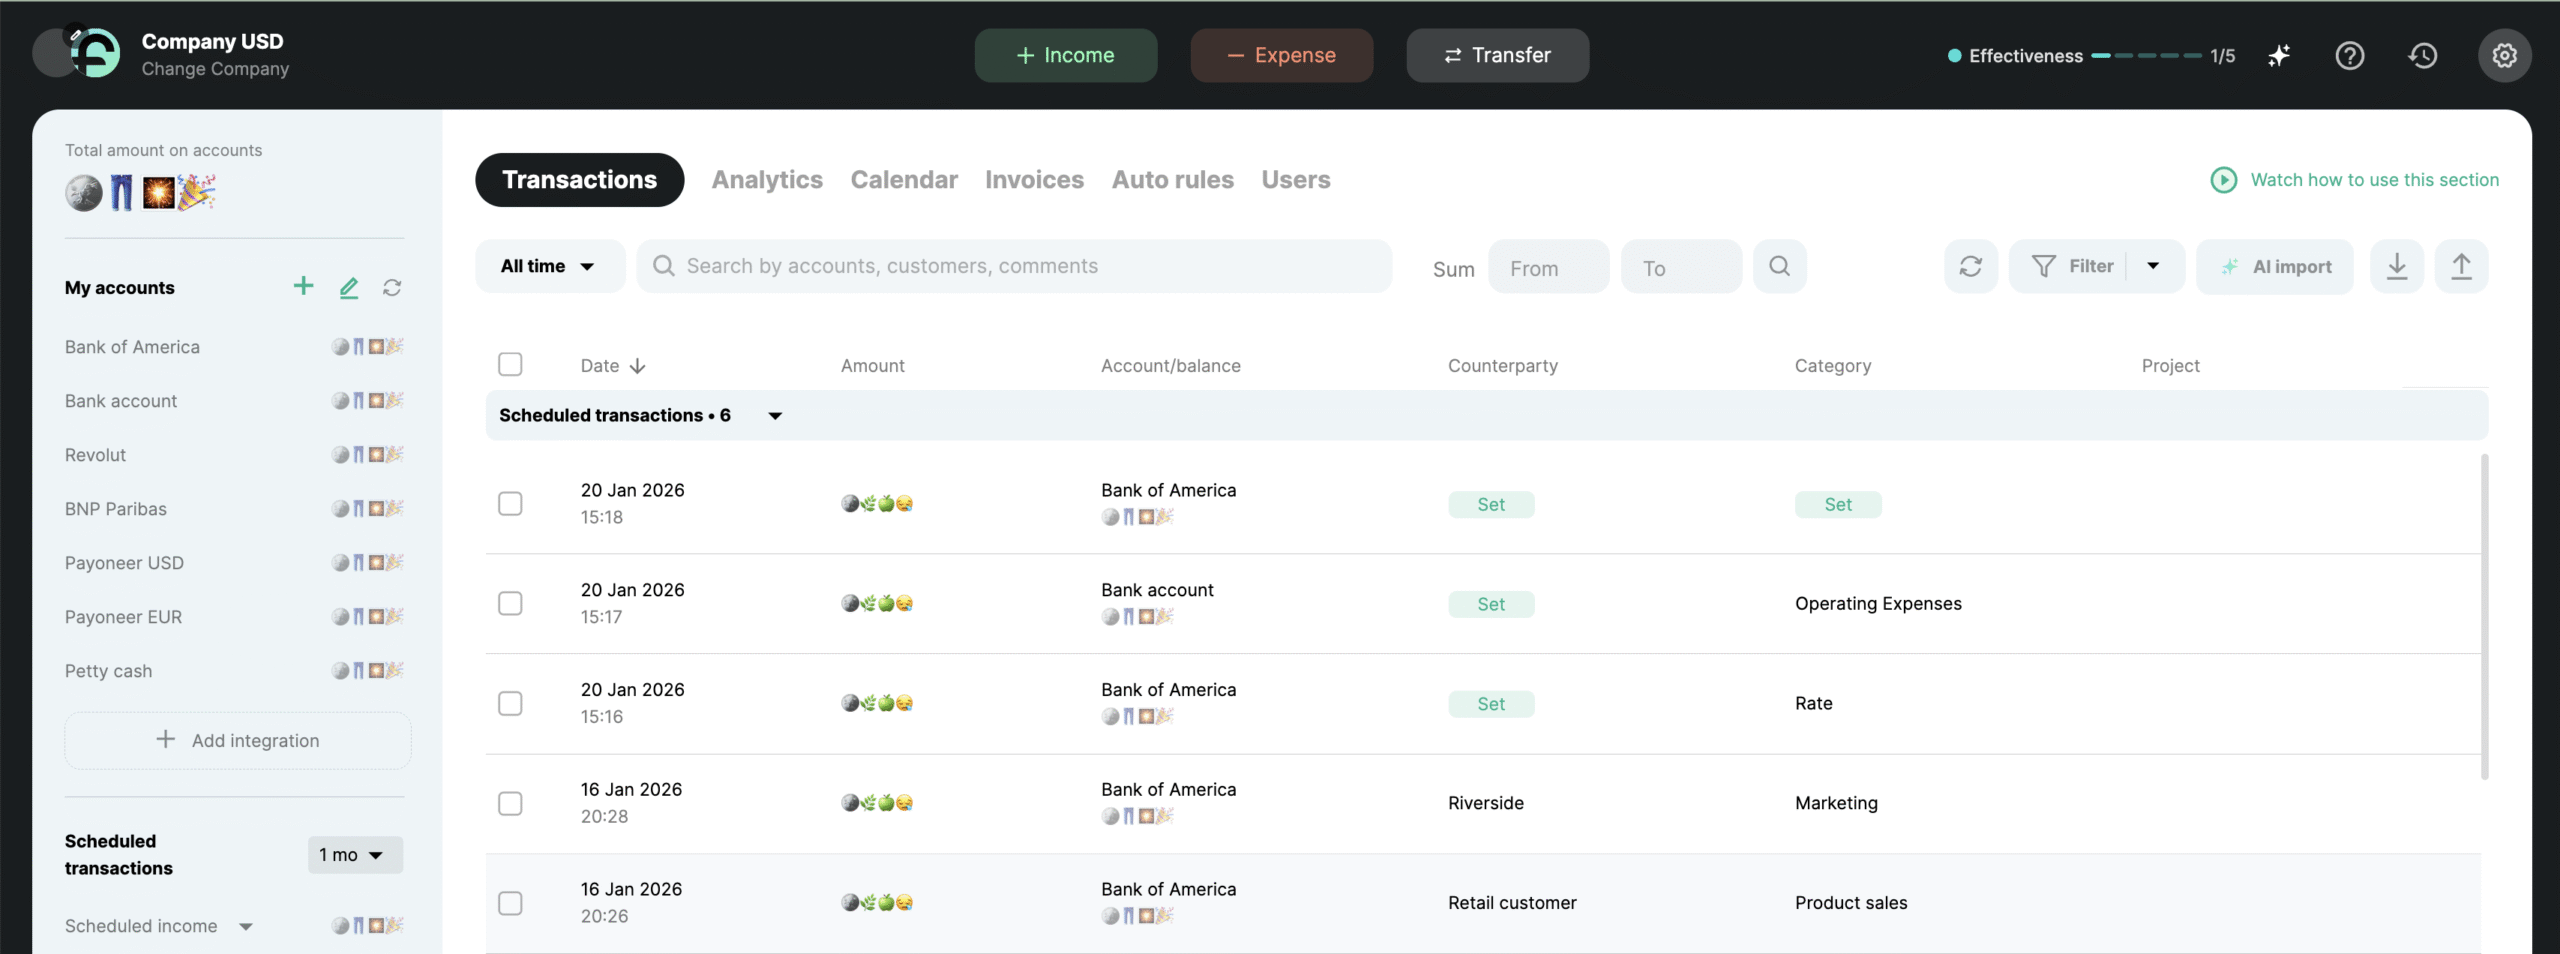Open the history clock icon
The height and width of the screenshot is (954, 2560).
[2422, 56]
